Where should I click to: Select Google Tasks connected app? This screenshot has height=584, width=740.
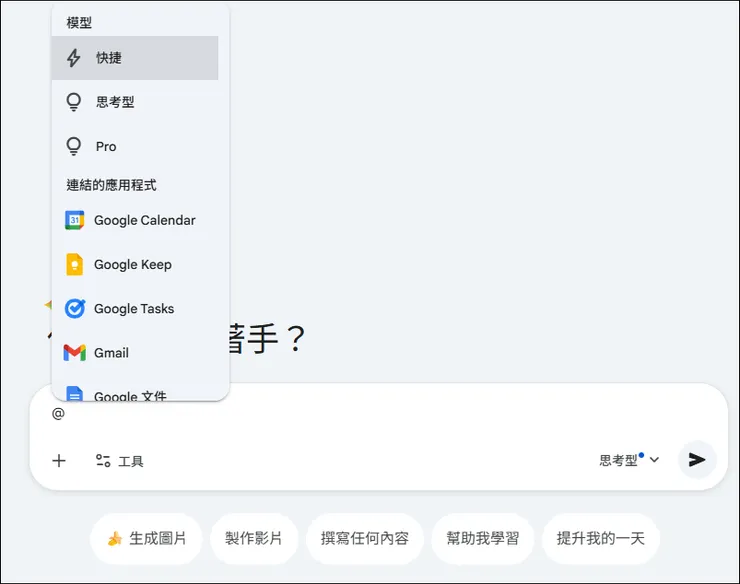point(135,309)
